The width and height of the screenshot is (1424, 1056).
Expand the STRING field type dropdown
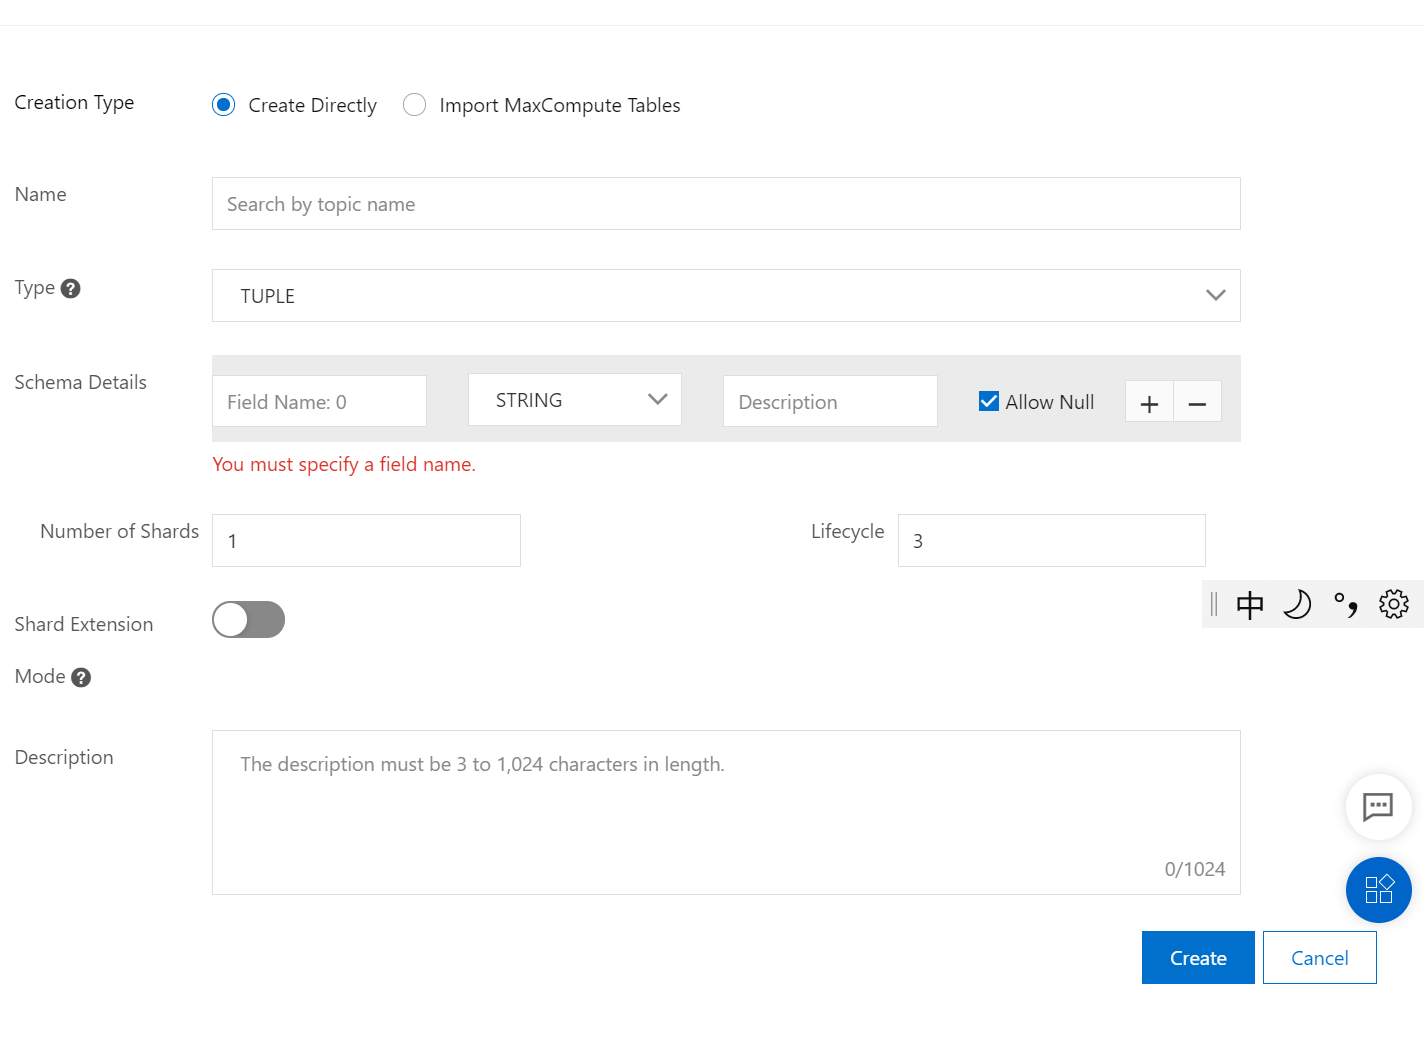575,400
